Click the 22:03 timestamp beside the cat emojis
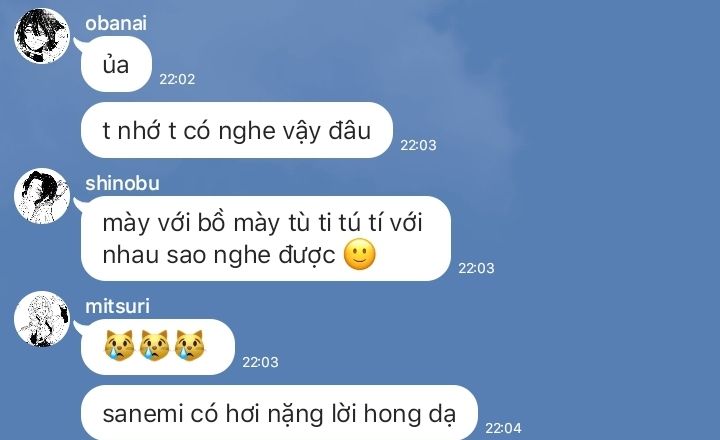This screenshot has height=440, width=720. click(260, 362)
